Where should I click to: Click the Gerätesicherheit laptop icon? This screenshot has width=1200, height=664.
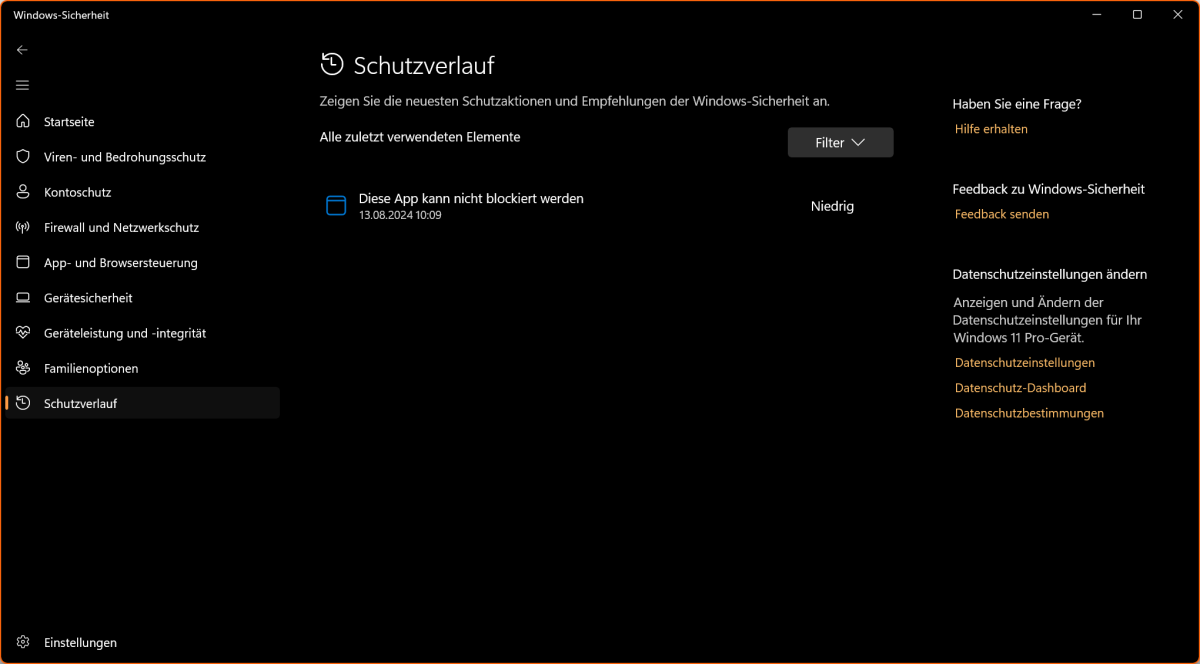click(23, 298)
